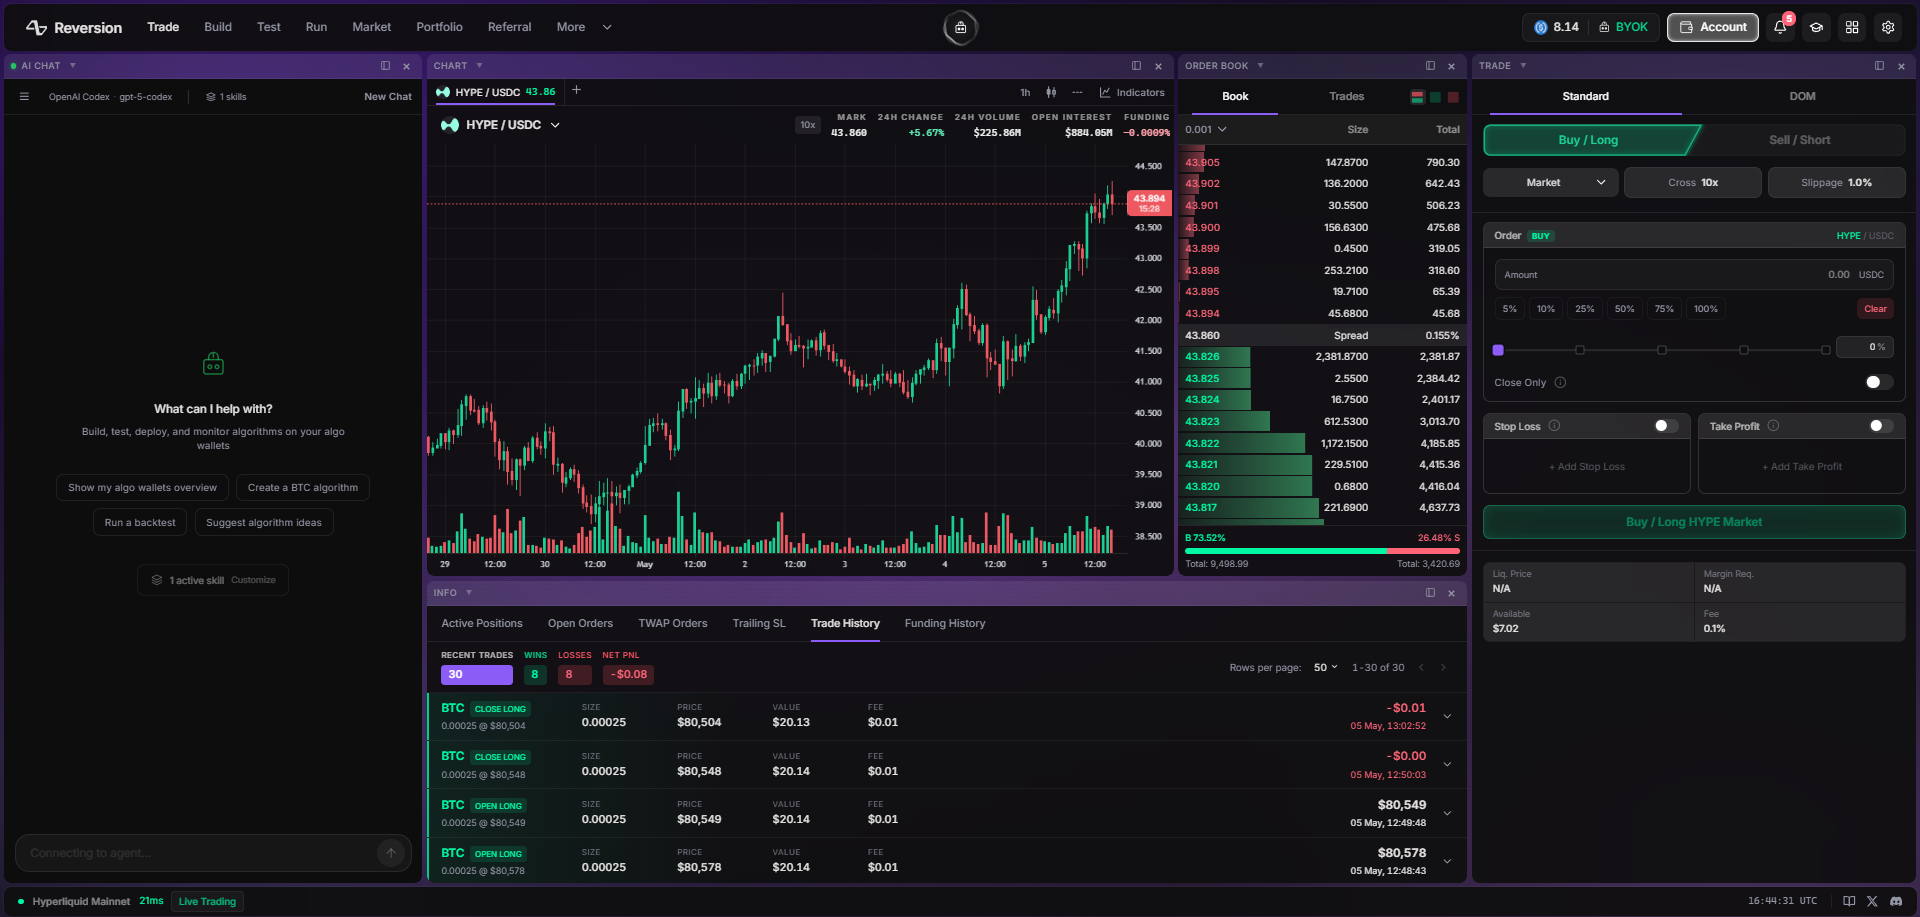The width and height of the screenshot is (1920, 917).
Task: Click Buy / Long HYPE Market button
Action: coord(1694,522)
